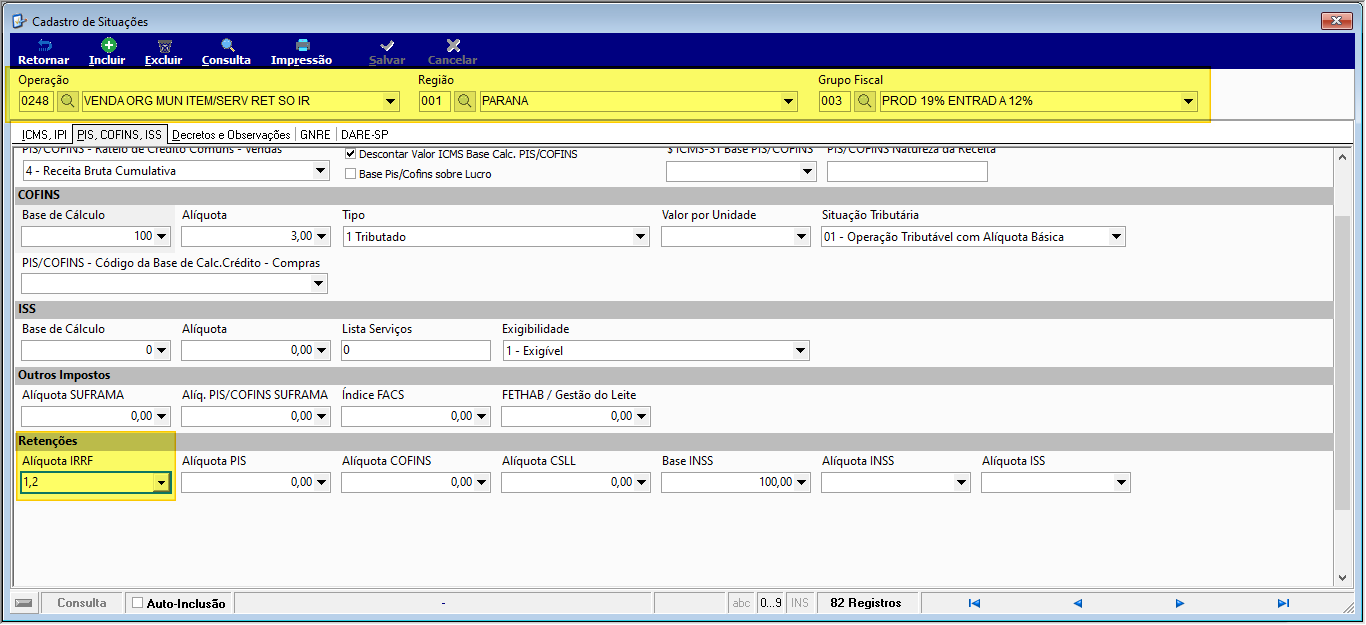Click the Lista Serviços input field
This screenshot has height=625, width=1366.
click(416, 351)
